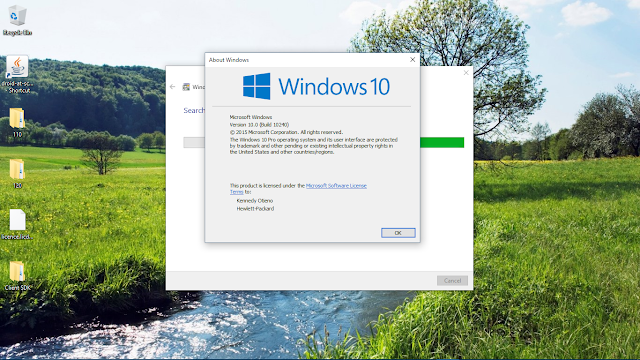Click the 'Search' heading in background wizard
Image resolution: width=640 pixels, height=360 pixels.
(x=194, y=110)
